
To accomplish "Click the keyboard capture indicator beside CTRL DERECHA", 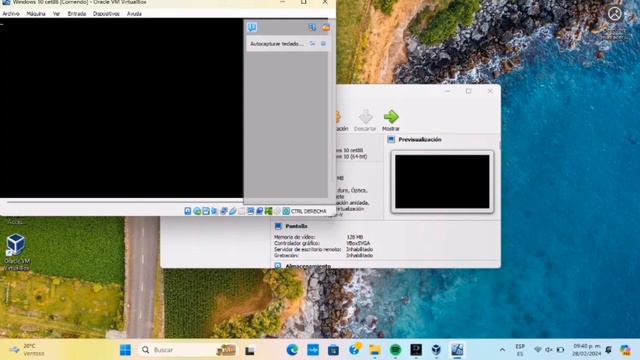I will (x=286, y=211).
